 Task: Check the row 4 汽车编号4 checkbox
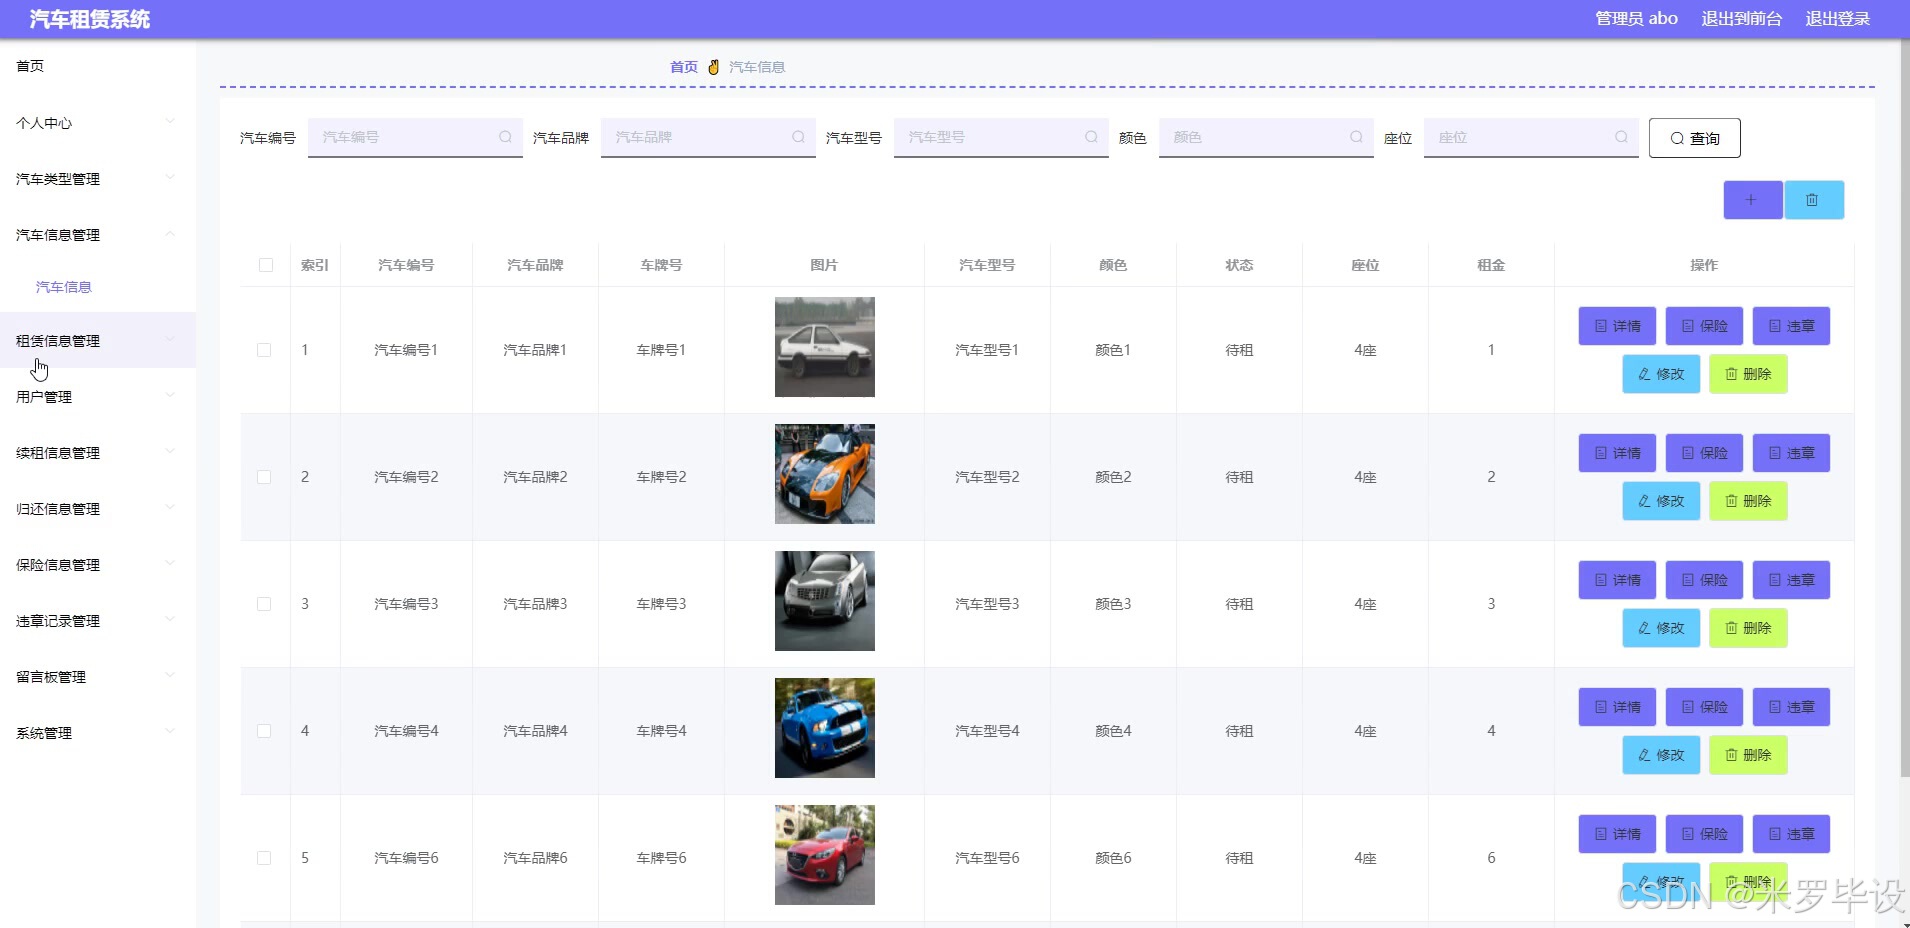[264, 731]
